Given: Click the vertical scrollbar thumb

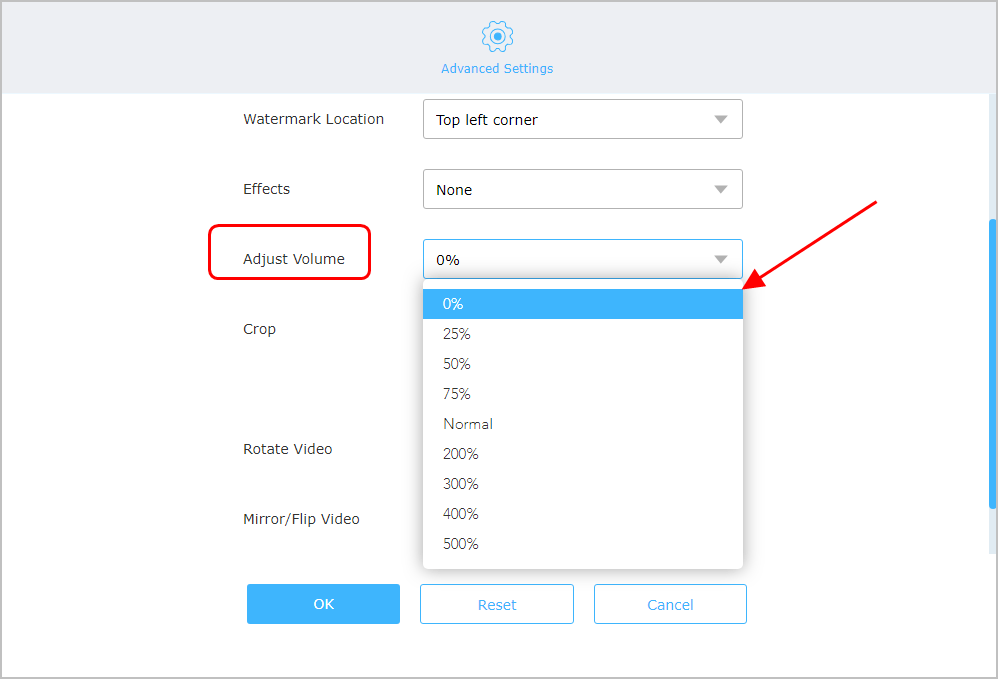Looking at the screenshot, I should (x=992, y=385).
